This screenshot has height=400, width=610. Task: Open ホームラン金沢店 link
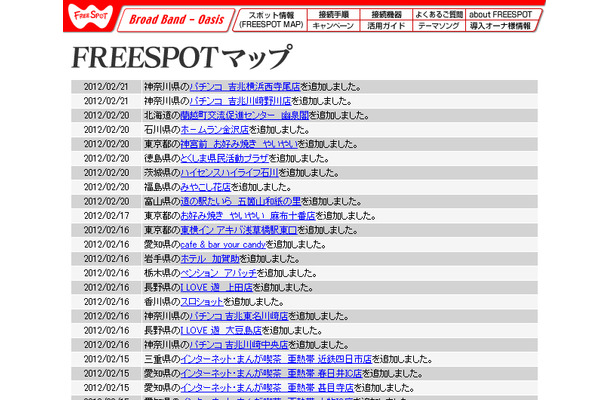coord(215,130)
